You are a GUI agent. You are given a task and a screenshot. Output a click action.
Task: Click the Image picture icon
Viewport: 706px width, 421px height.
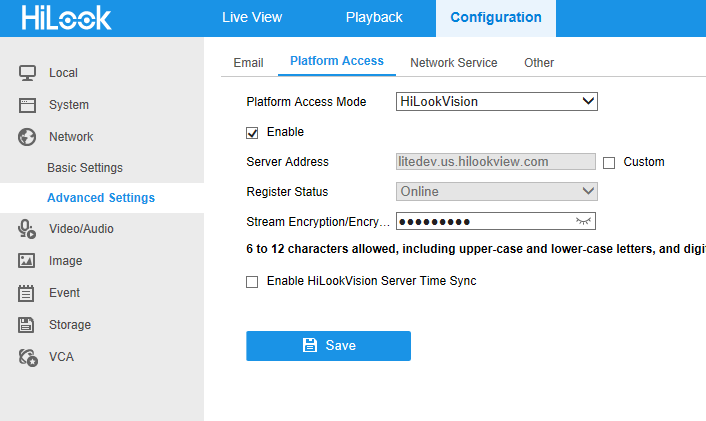pos(28,261)
